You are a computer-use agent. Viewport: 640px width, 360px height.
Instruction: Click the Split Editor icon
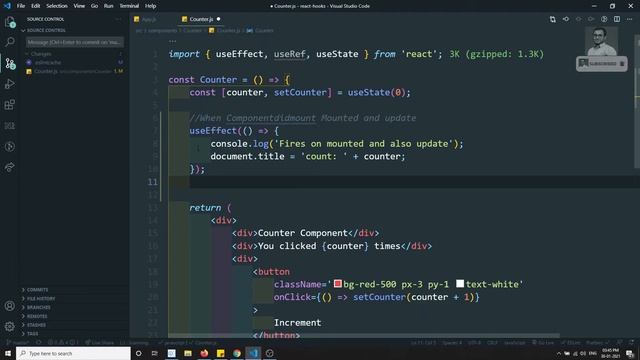[x=617, y=19]
